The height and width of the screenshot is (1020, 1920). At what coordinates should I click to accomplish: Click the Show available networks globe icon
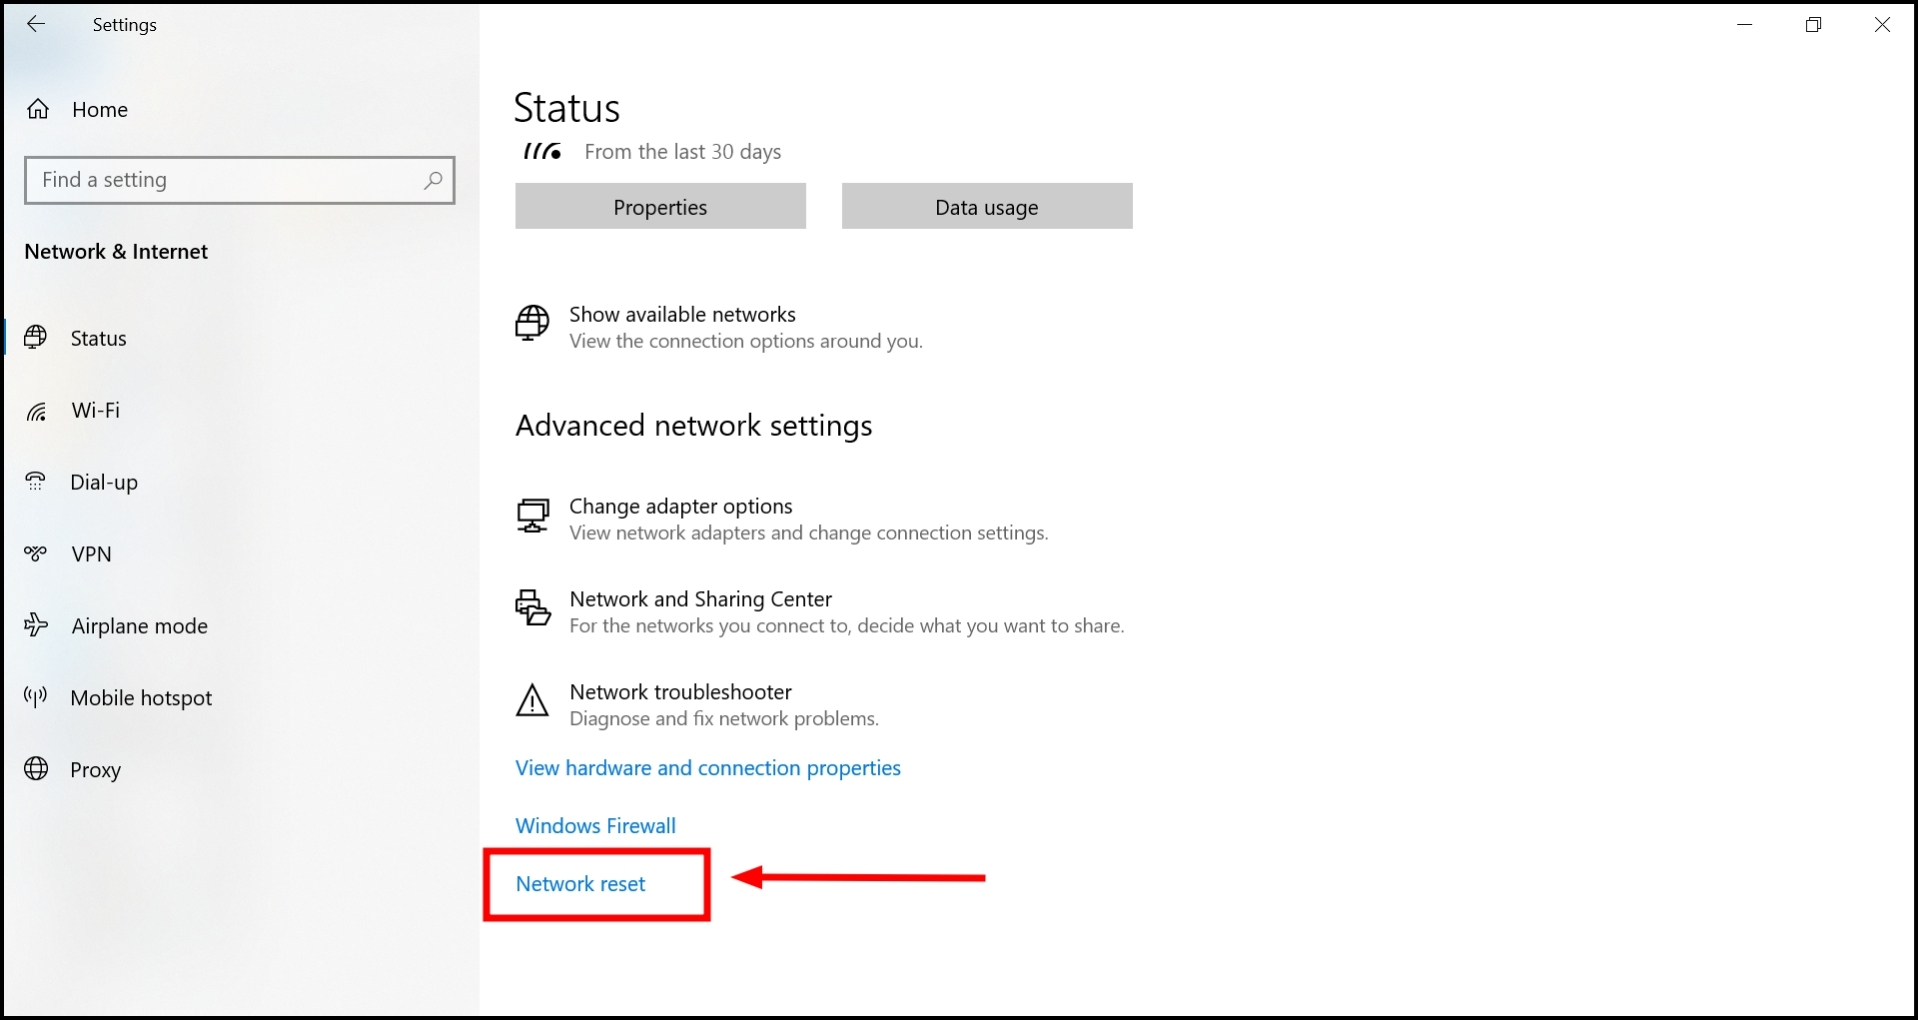(531, 324)
